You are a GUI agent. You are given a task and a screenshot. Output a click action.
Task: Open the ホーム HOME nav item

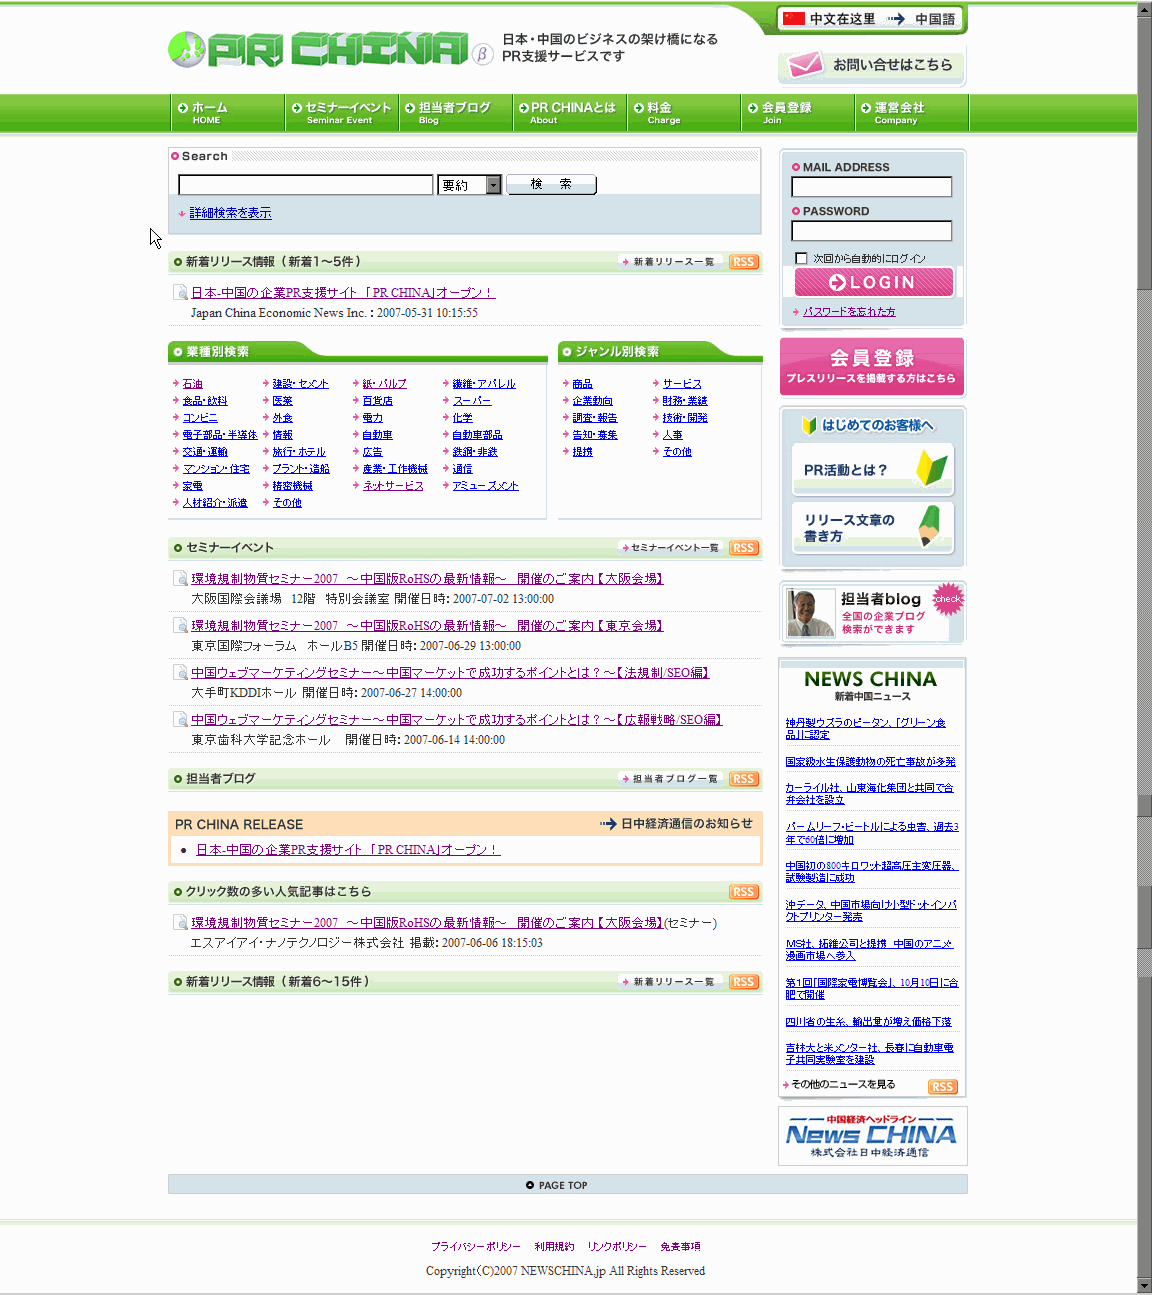(228, 113)
